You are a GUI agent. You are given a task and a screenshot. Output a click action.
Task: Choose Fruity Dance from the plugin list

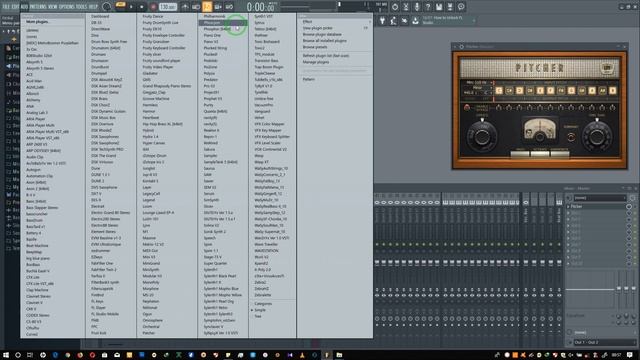click(153, 16)
